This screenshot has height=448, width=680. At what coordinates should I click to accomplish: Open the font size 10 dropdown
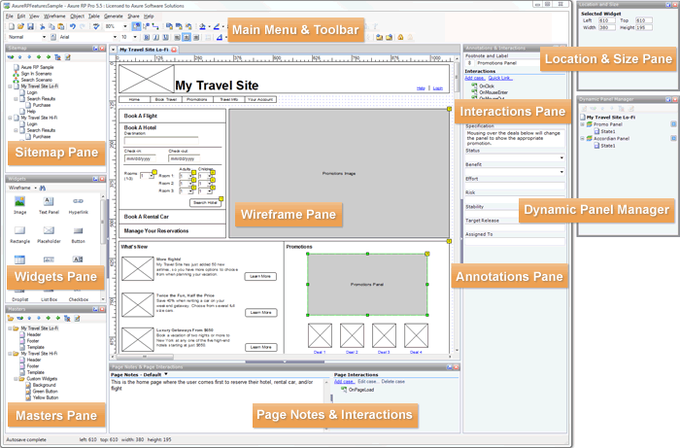tap(135, 37)
